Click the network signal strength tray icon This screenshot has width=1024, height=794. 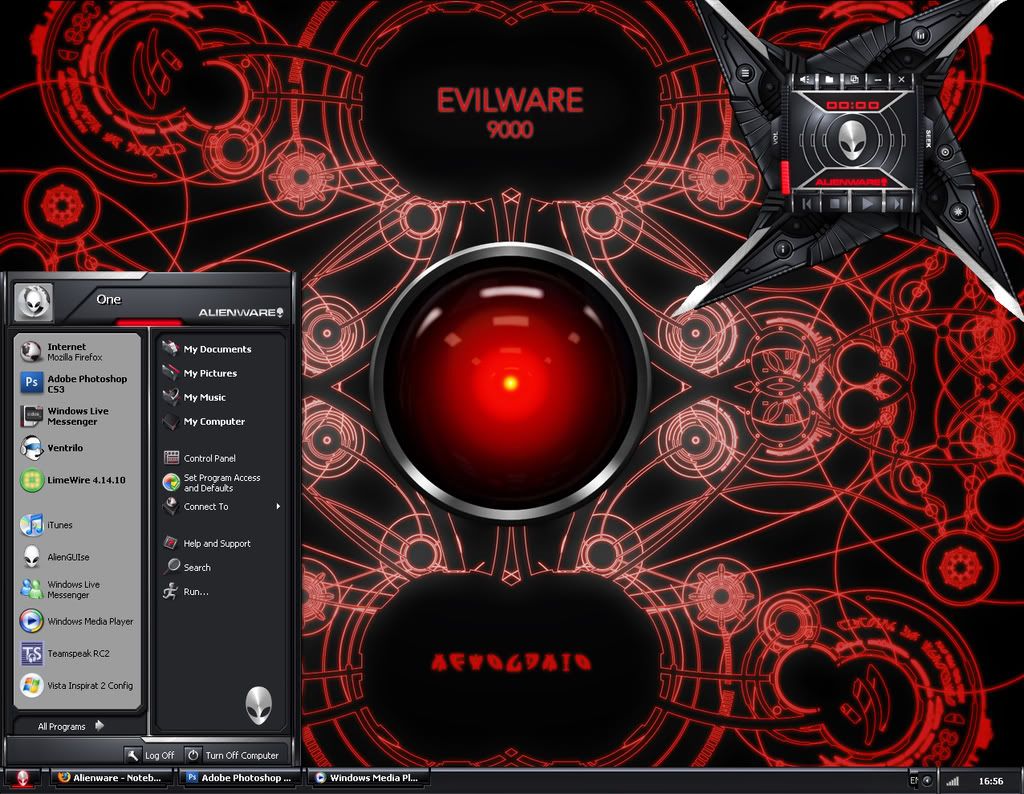(x=953, y=781)
